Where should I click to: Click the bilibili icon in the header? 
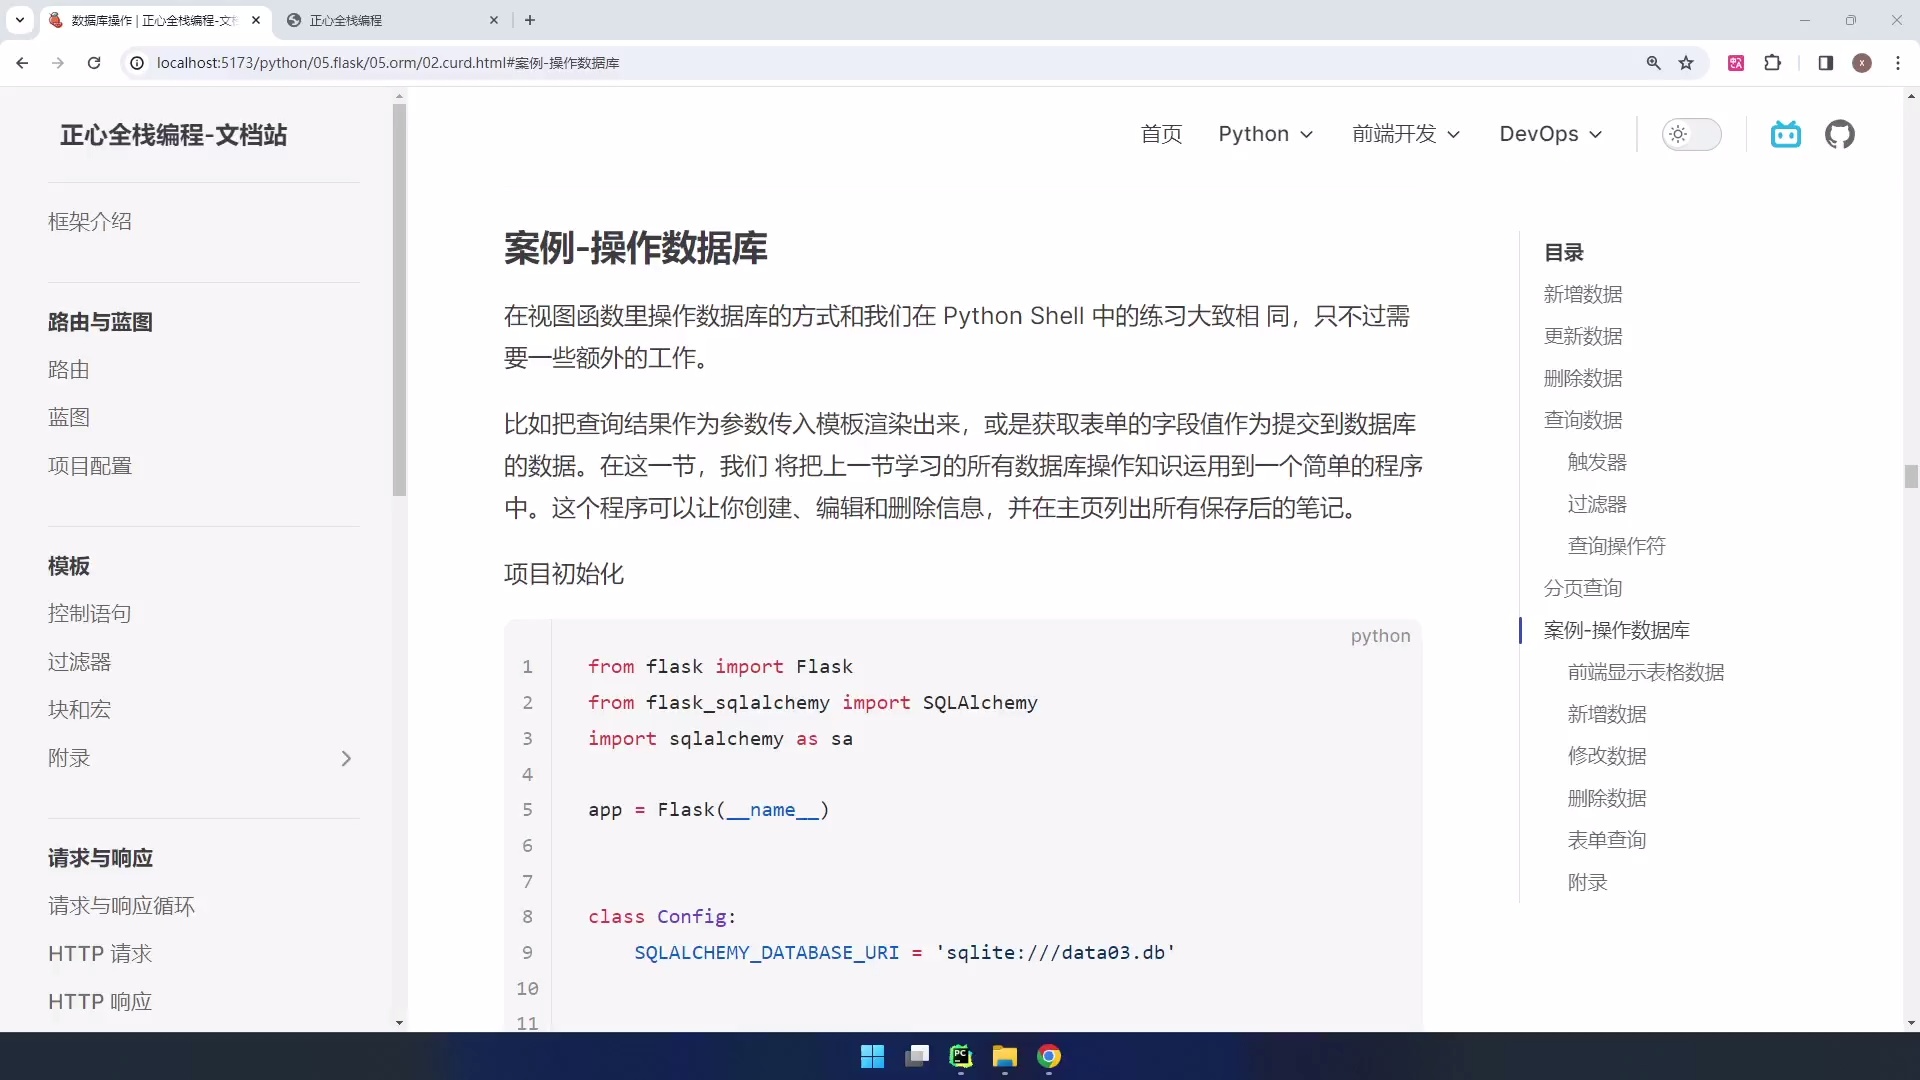(x=1786, y=134)
